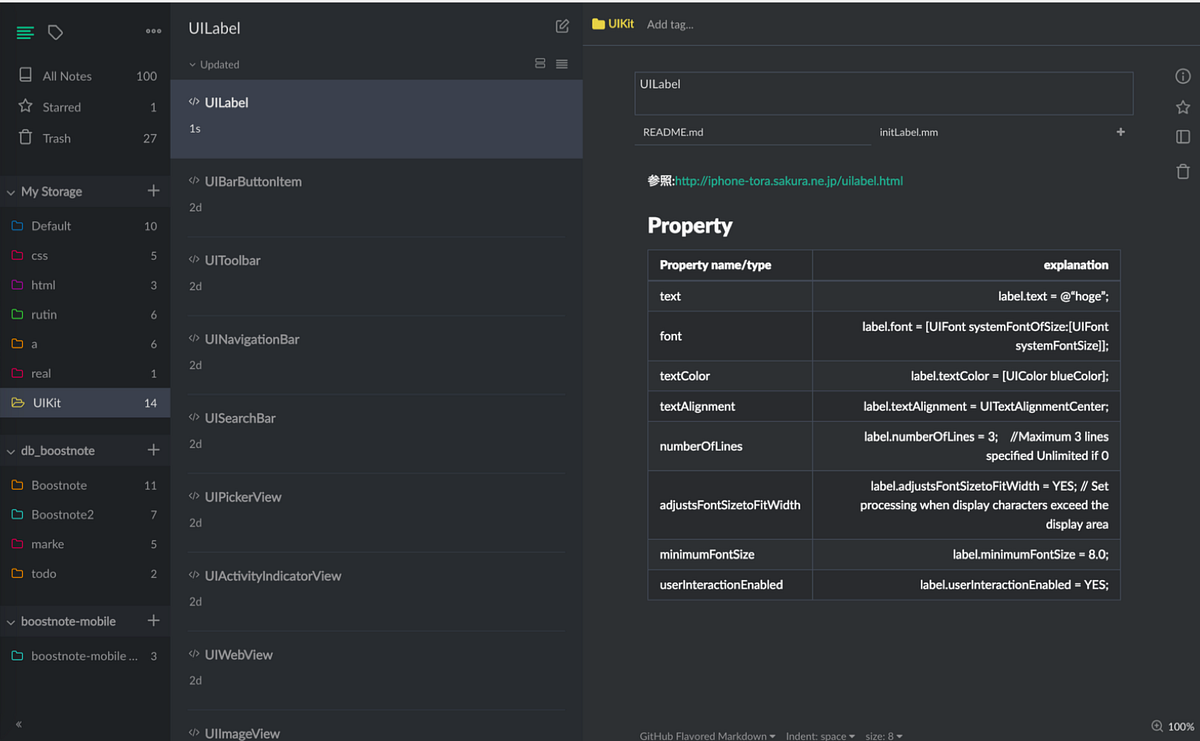Select the UILabel note title input field
The width and height of the screenshot is (1200, 741).
(883, 93)
